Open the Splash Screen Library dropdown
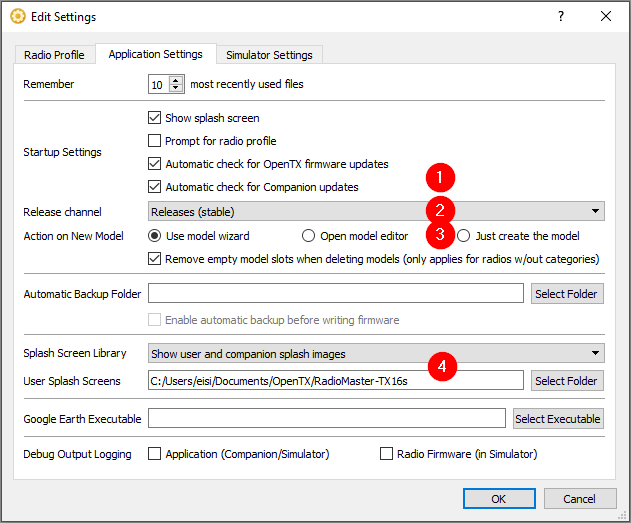 [376, 353]
